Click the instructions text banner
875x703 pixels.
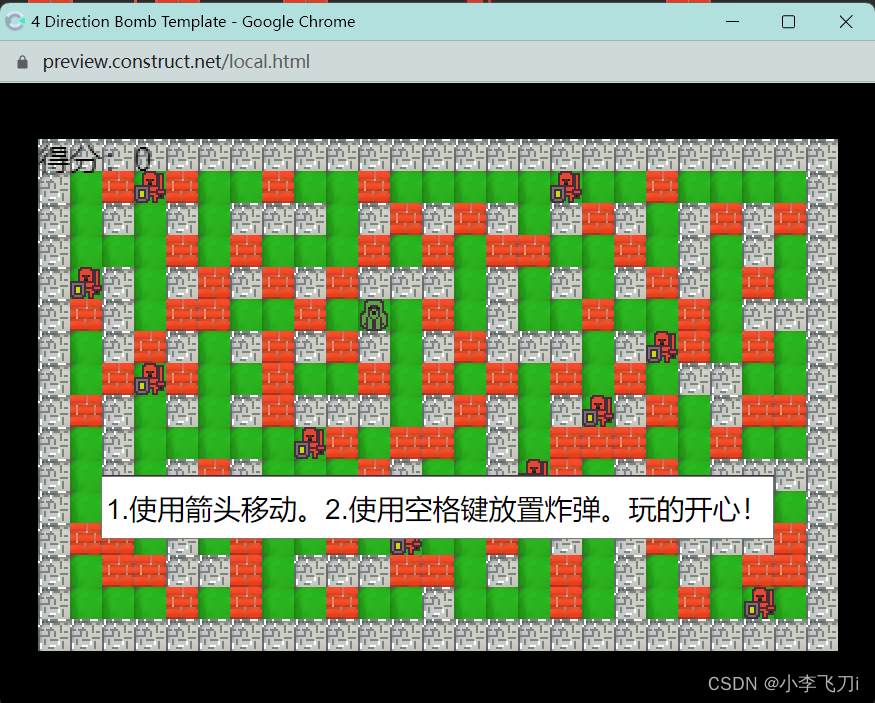coord(438,507)
